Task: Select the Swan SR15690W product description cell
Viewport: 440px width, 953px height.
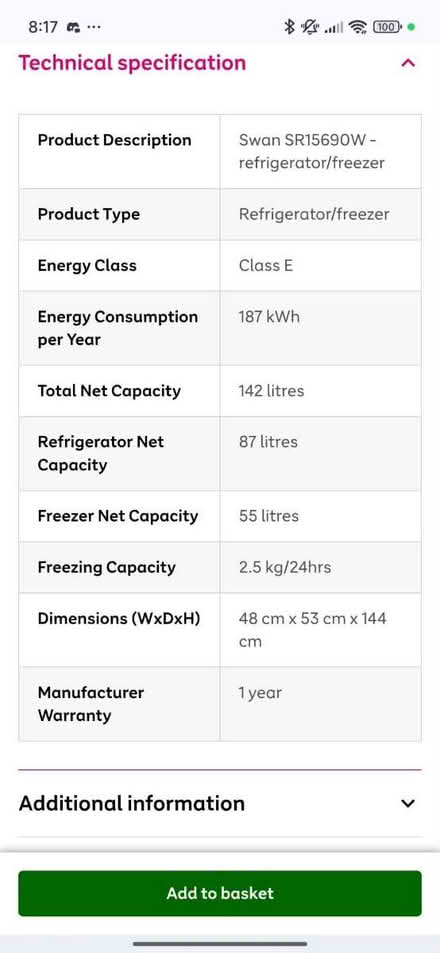Action: [321, 151]
